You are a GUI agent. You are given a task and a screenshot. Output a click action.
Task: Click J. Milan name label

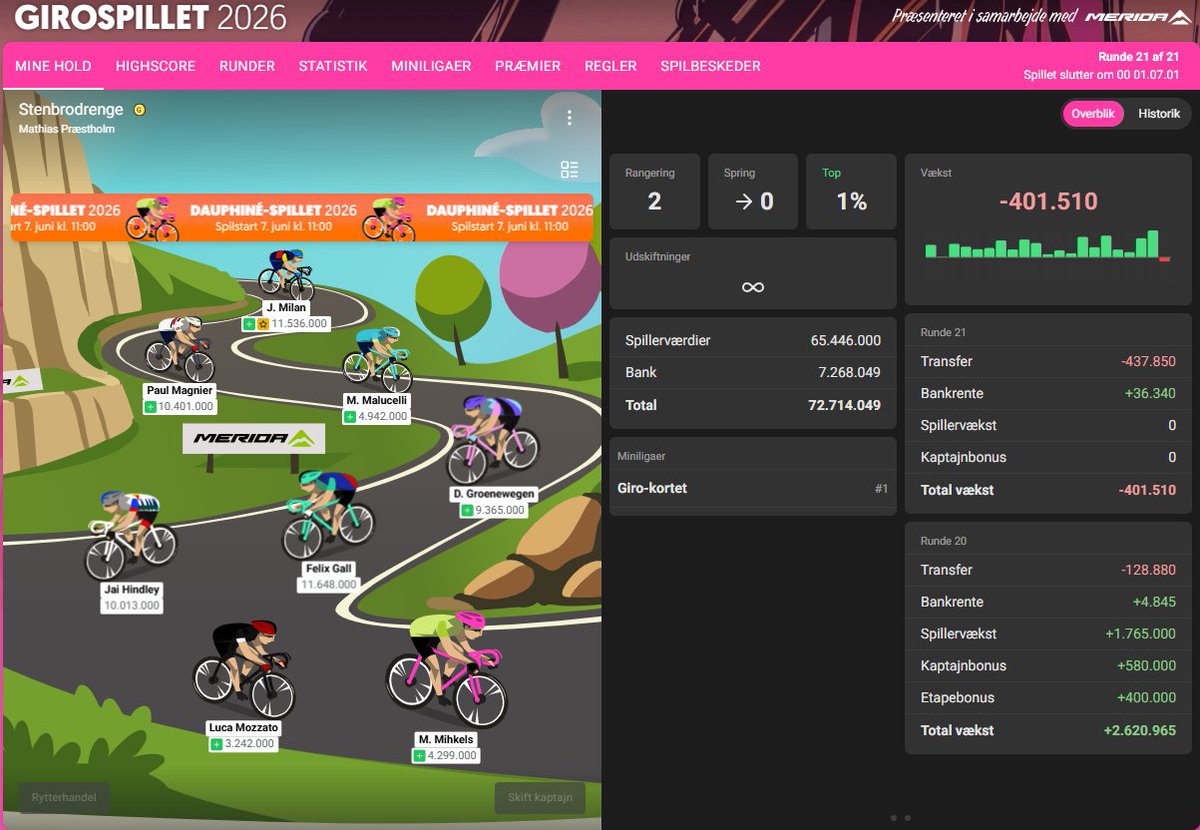point(286,308)
